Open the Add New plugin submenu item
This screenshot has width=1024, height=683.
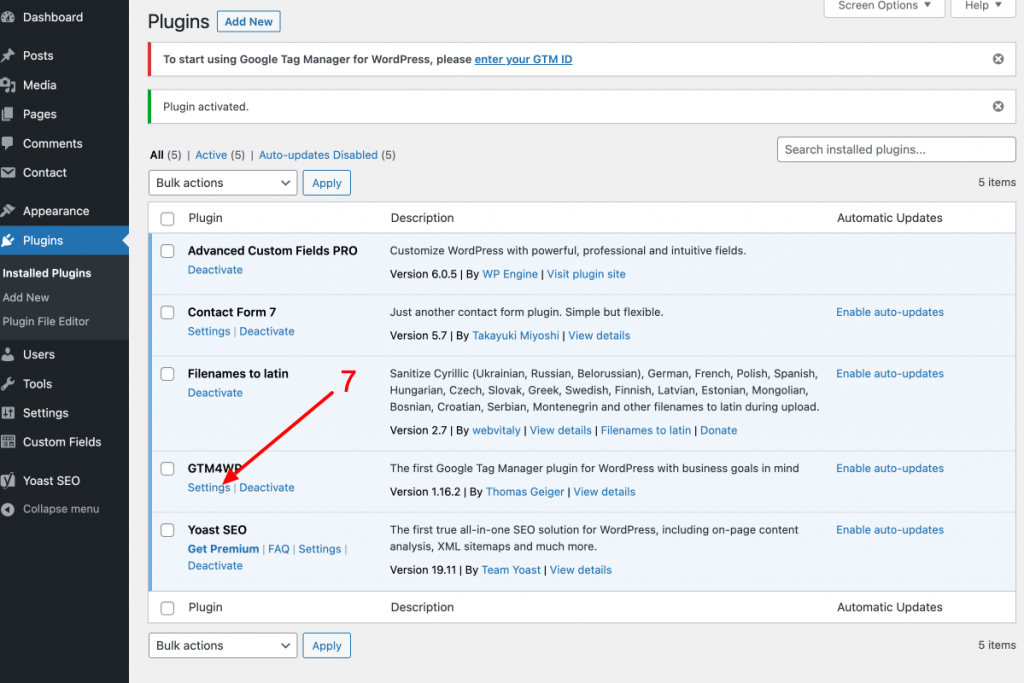26,297
